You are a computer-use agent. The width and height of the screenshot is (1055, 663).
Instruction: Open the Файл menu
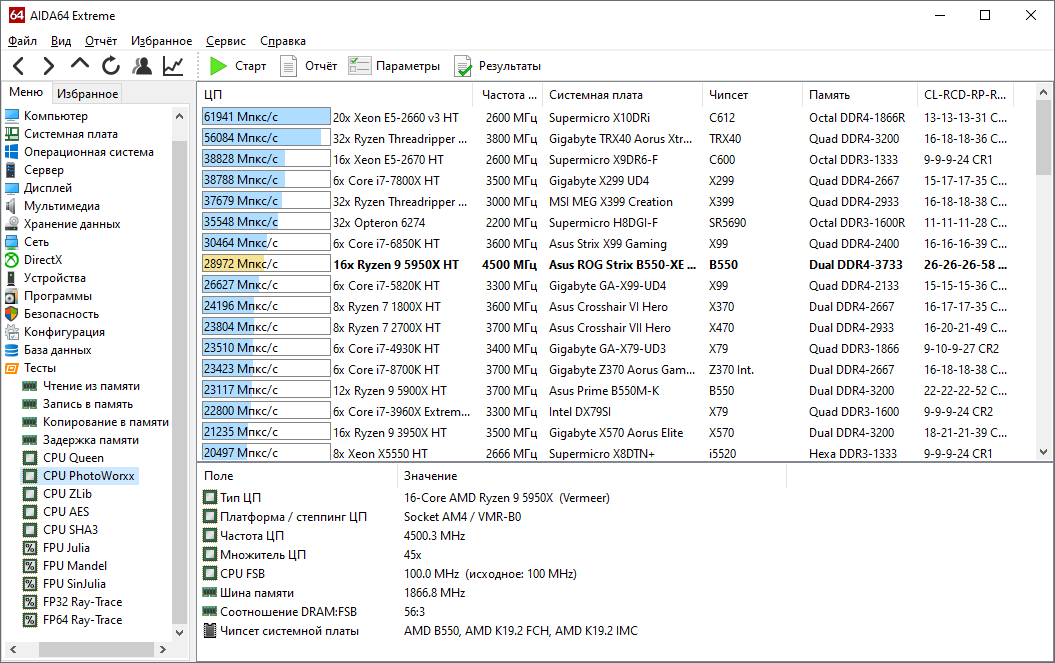coord(22,41)
